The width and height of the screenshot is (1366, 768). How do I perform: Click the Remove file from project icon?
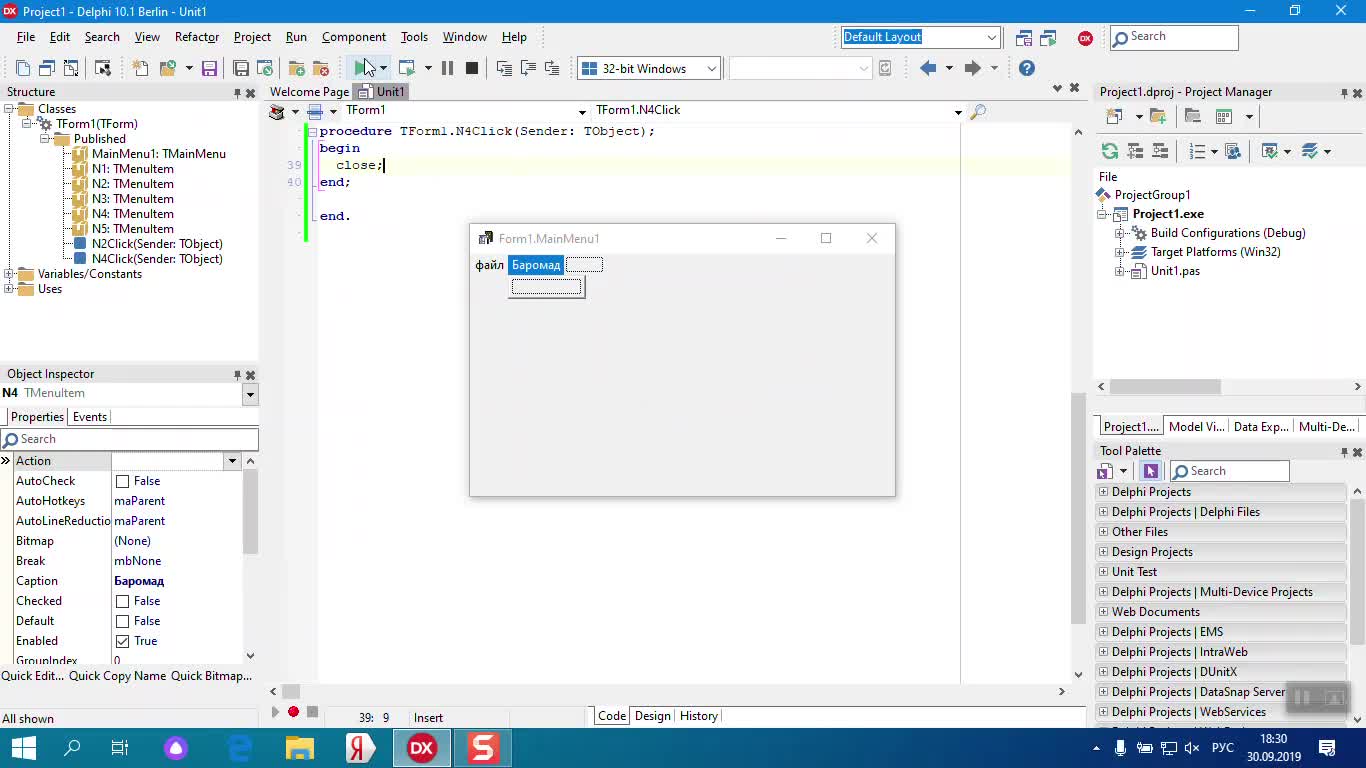(321, 68)
